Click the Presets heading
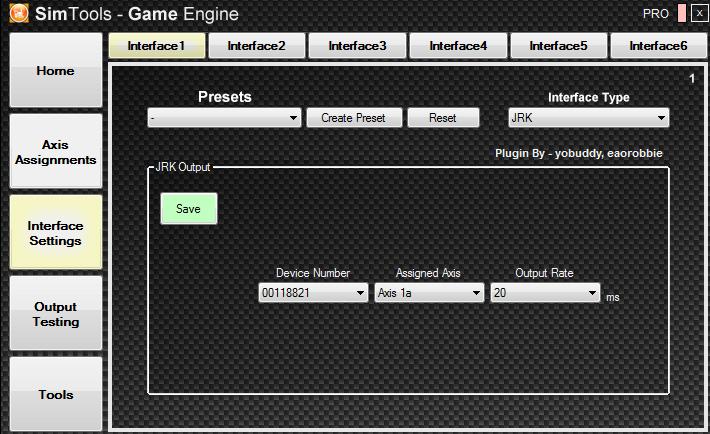Image resolution: width=710 pixels, height=434 pixels. pos(225,96)
